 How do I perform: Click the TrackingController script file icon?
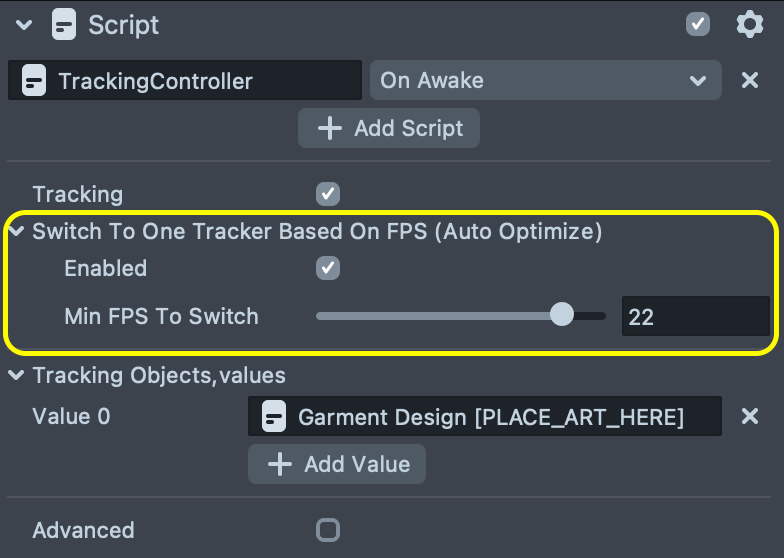tap(34, 81)
